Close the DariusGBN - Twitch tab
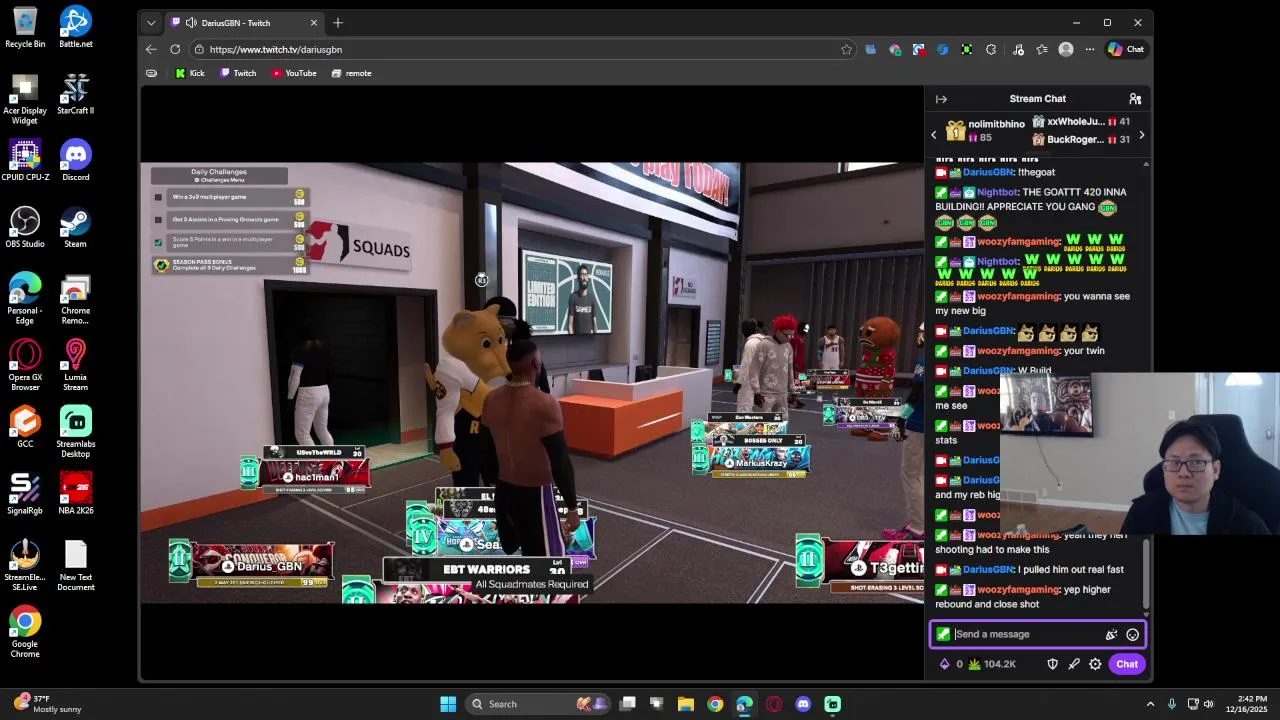Image resolution: width=1280 pixels, height=720 pixels. click(x=313, y=22)
